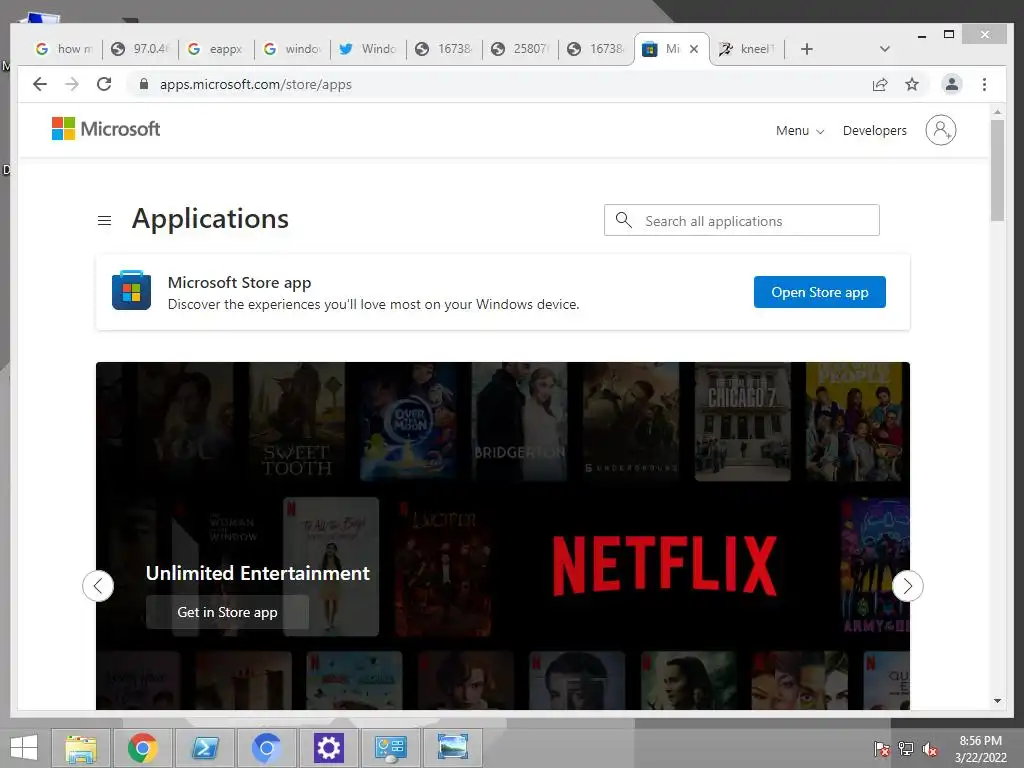
Task: Switch to the 'windo' Google tab
Action: coord(292,49)
